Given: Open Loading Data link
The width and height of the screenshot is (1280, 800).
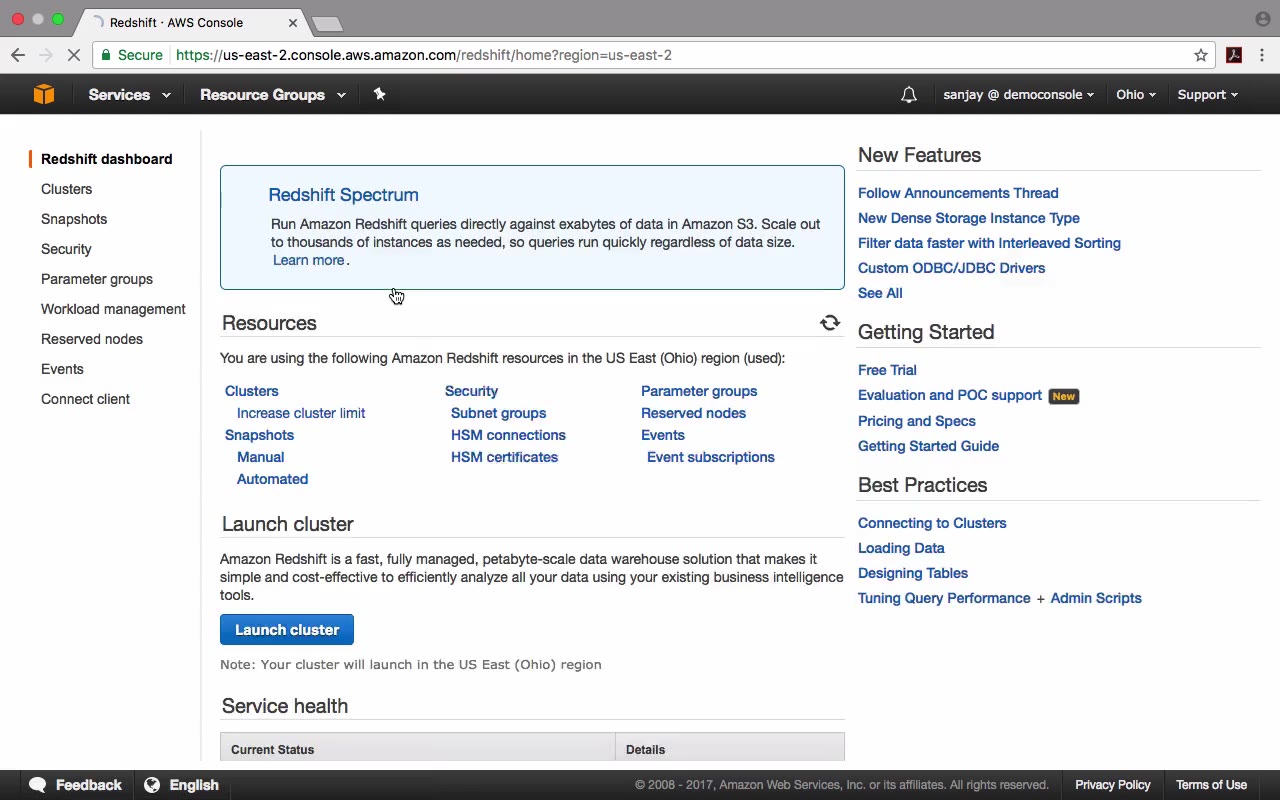Looking at the screenshot, I should coord(901,548).
